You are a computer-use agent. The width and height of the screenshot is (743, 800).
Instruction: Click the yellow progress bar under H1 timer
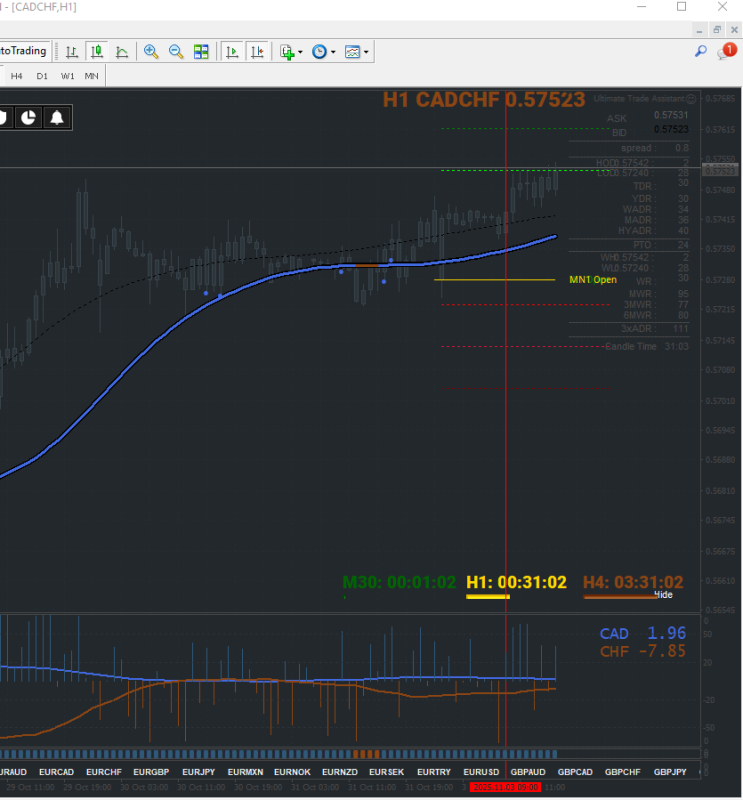[488, 596]
